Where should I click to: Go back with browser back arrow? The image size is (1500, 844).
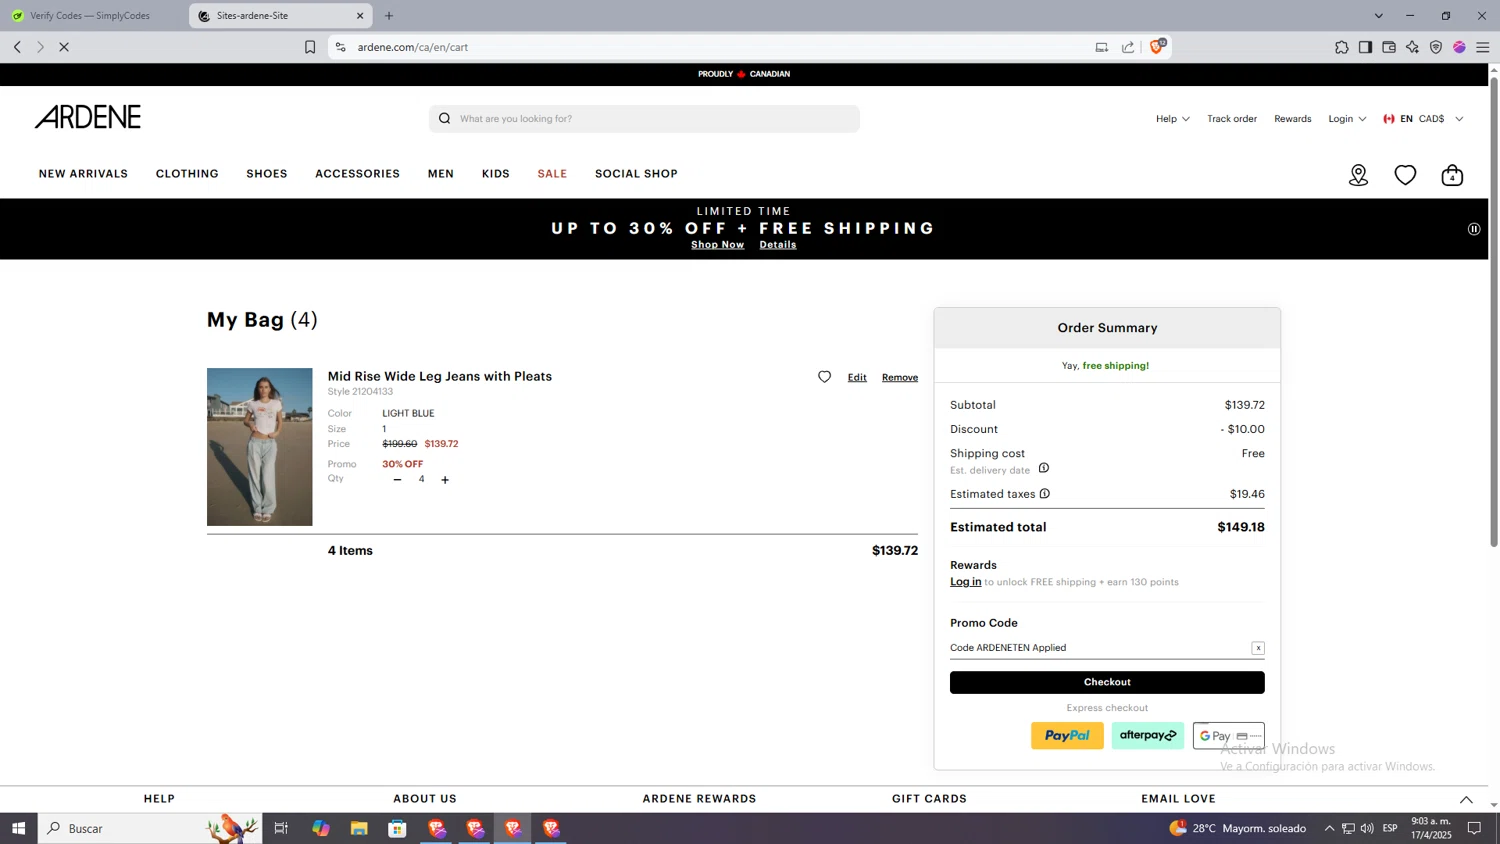(17, 47)
